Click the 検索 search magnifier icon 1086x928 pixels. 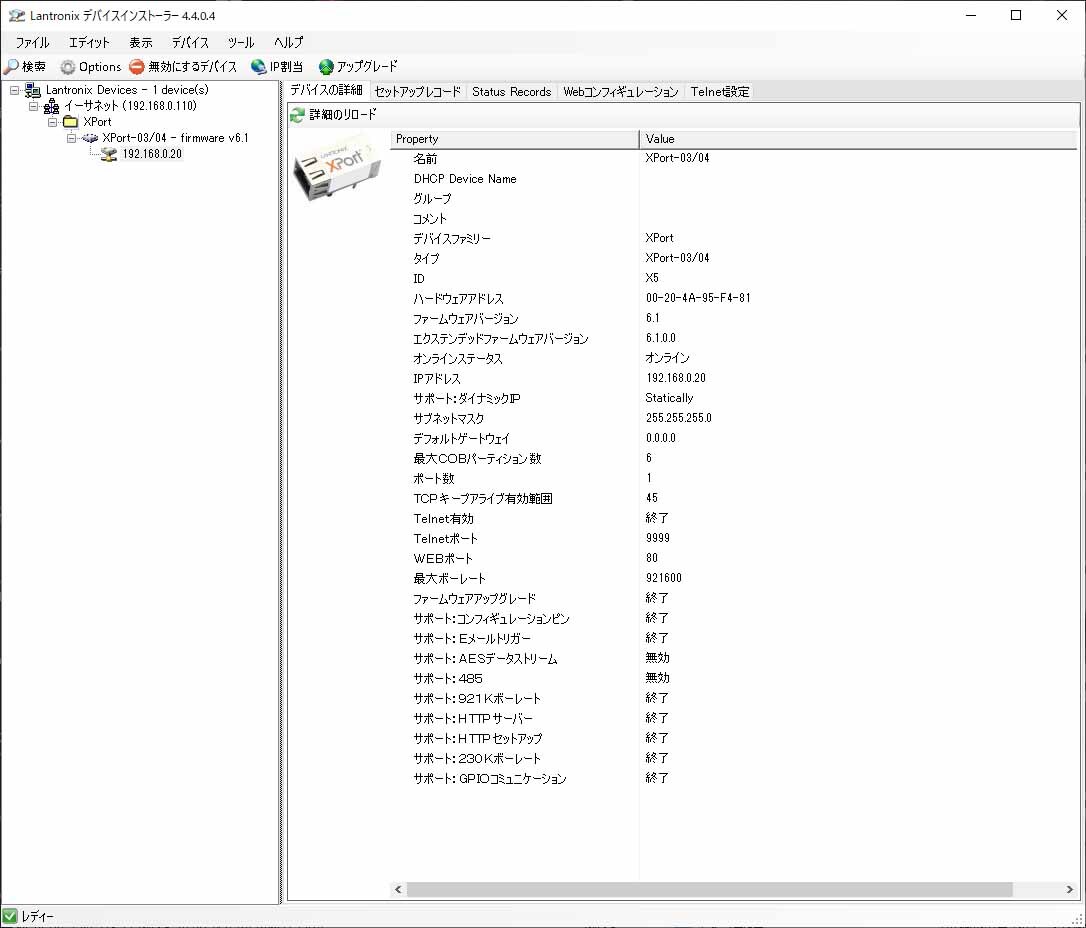(x=11, y=67)
